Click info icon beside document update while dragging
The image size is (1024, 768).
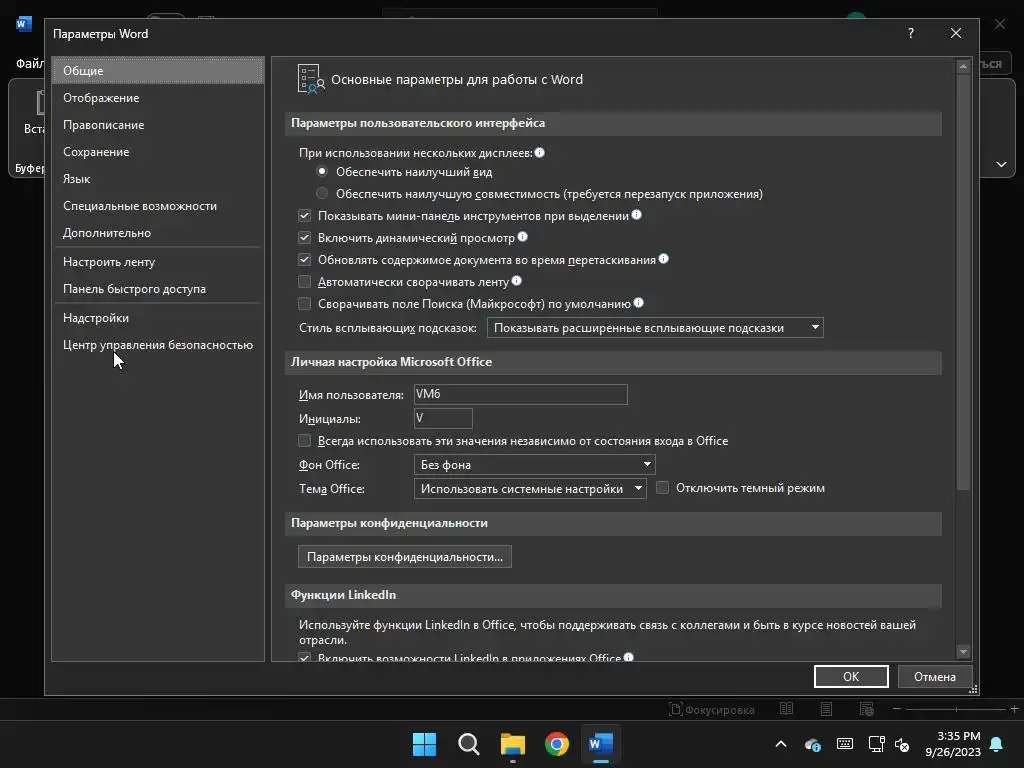click(x=664, y=259)
